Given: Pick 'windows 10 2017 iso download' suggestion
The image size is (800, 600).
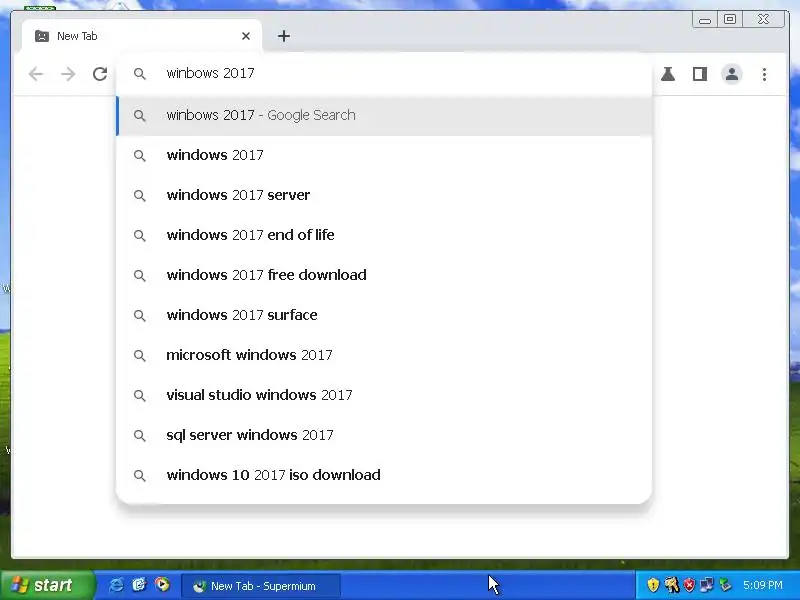Looking at the screenshot, I should coord(384,475).
